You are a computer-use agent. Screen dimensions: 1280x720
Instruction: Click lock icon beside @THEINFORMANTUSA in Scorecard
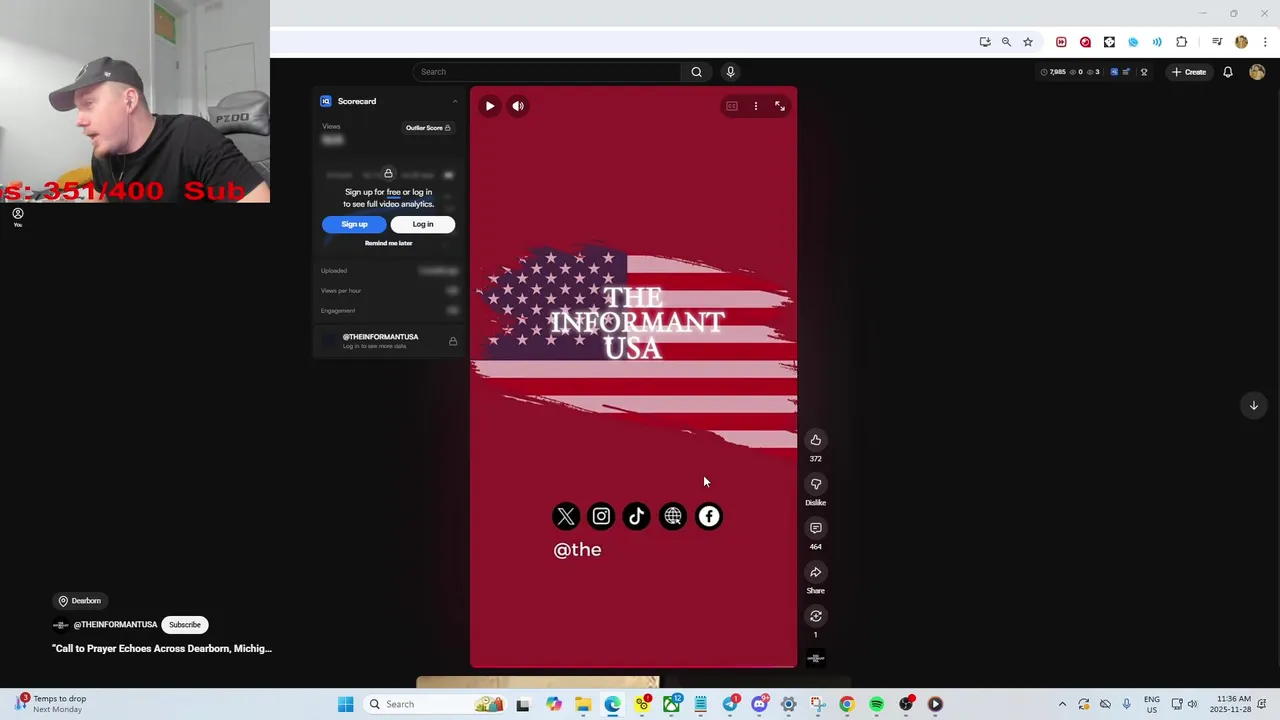click(x=453, y=342)
